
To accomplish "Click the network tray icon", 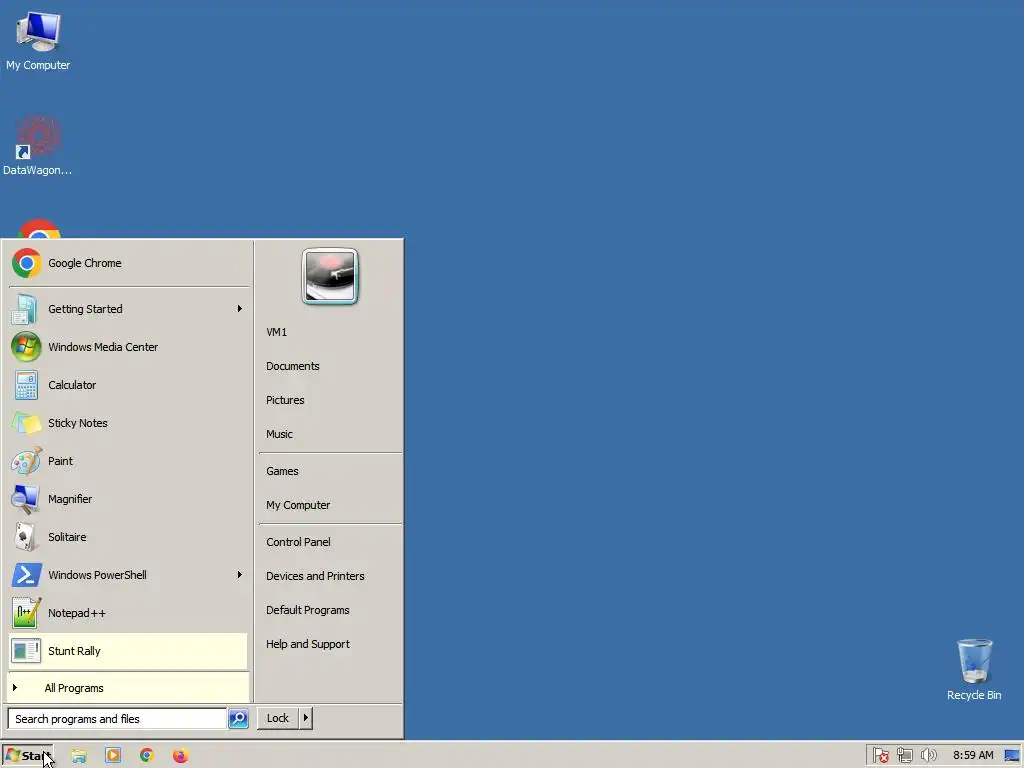I will (x=904, y=756).
